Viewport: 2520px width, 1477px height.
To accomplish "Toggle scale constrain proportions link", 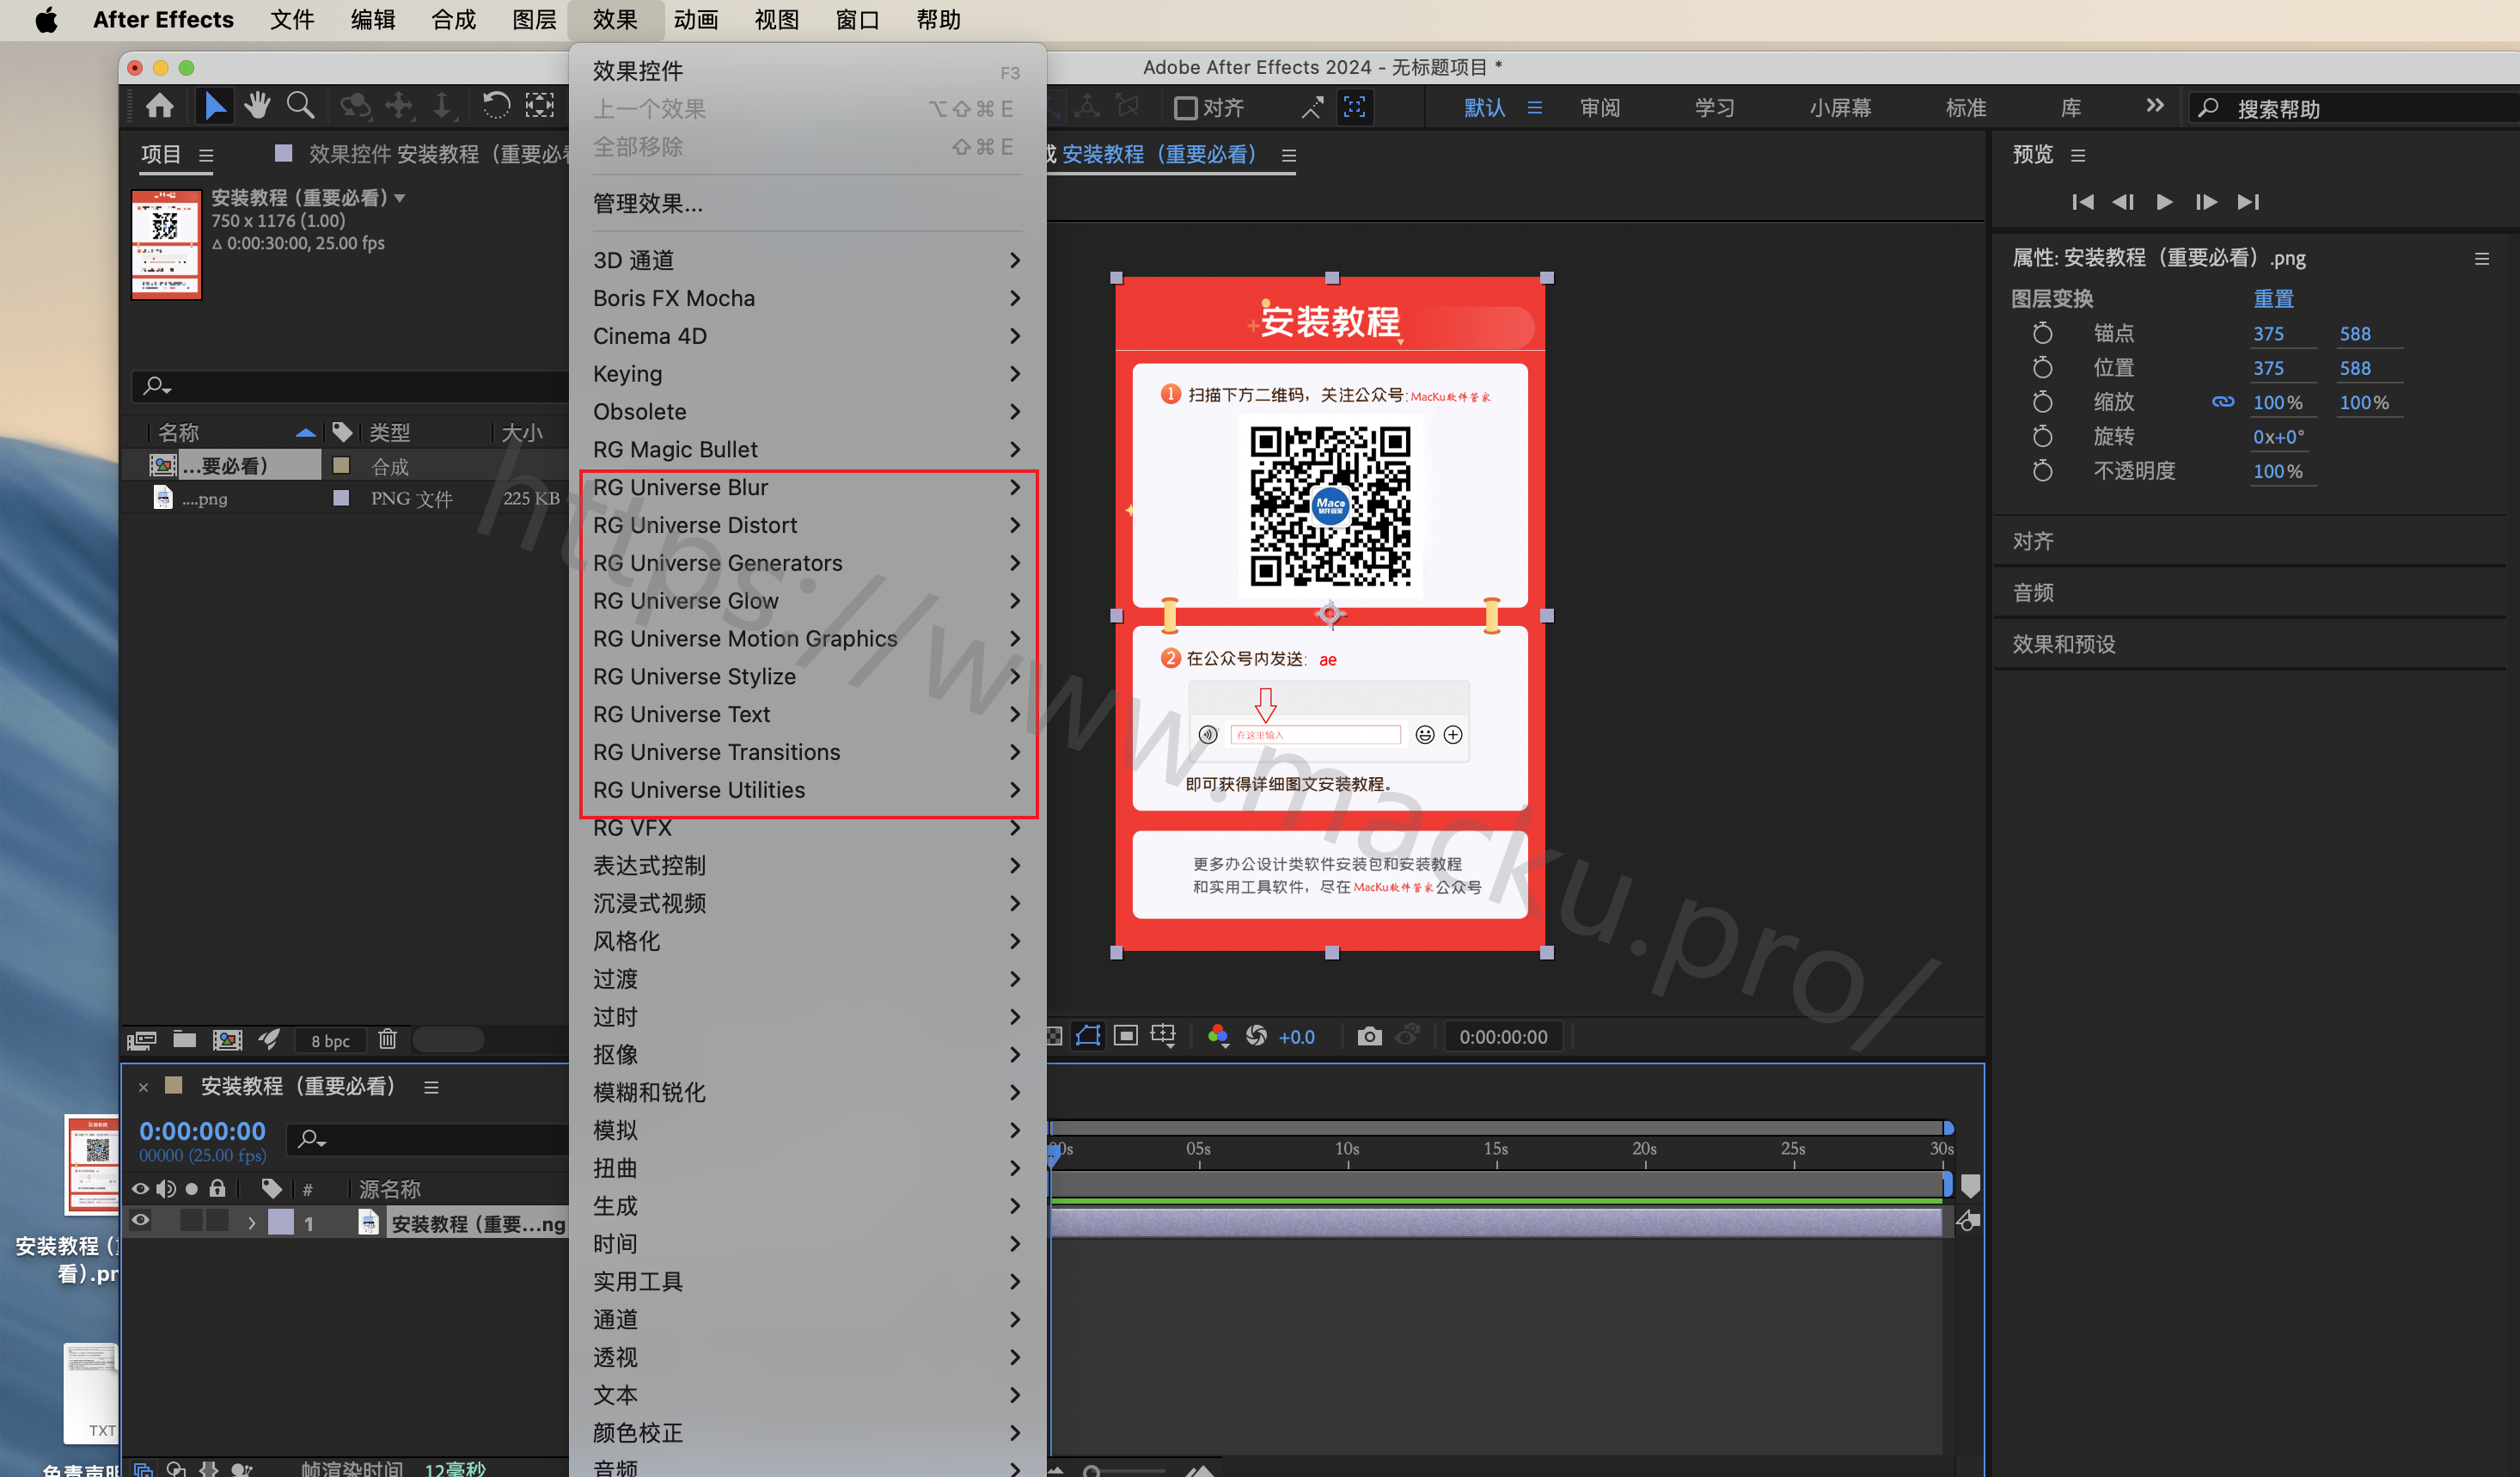I will click(2222, 401).
